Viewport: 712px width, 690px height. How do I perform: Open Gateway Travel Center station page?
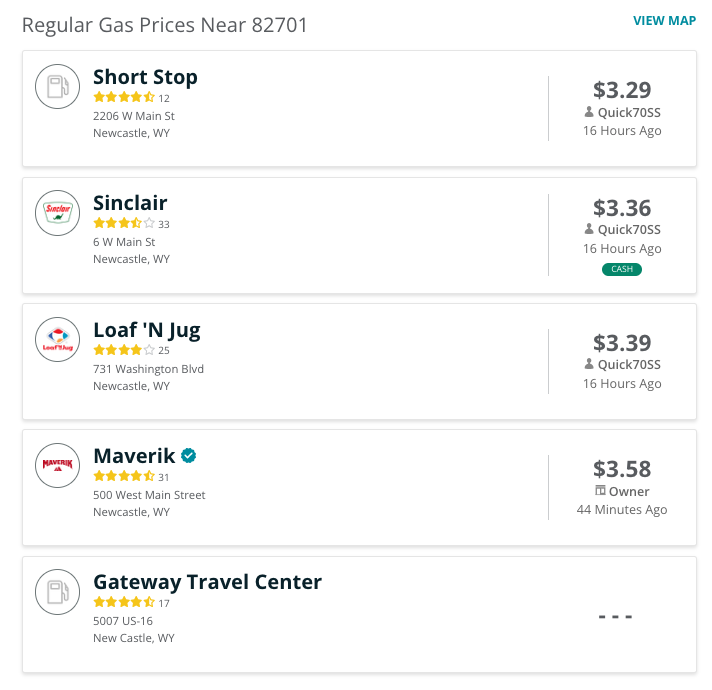click(x=208, y=582)
